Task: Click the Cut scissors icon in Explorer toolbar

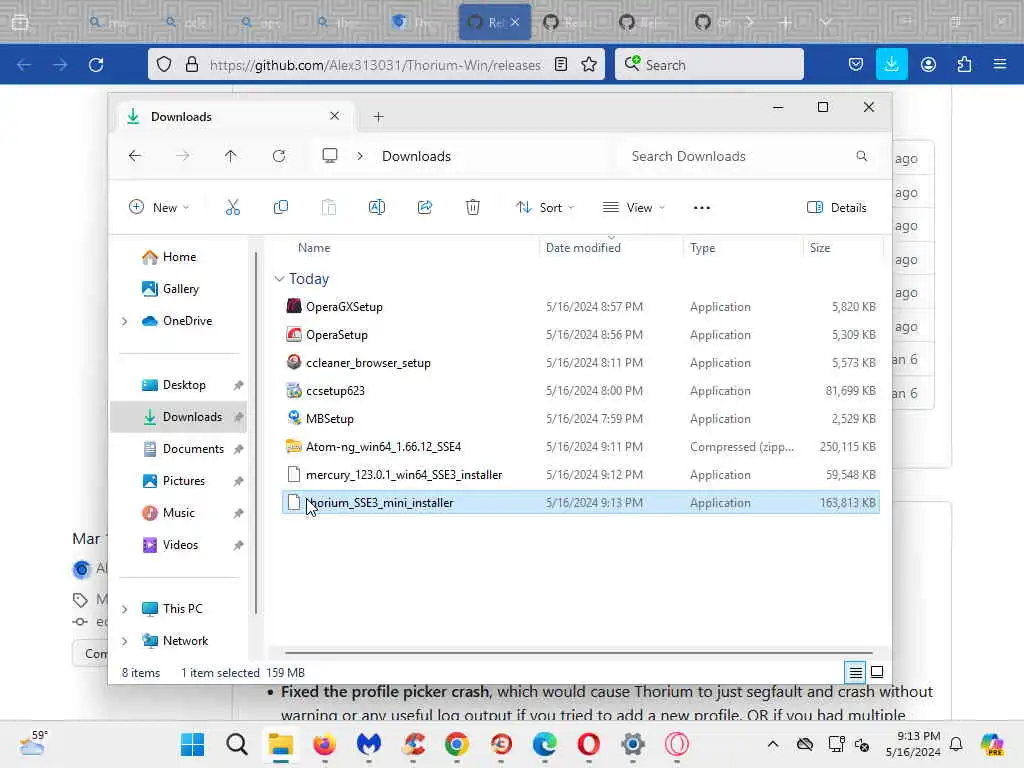Action: [x=232, y=208]
